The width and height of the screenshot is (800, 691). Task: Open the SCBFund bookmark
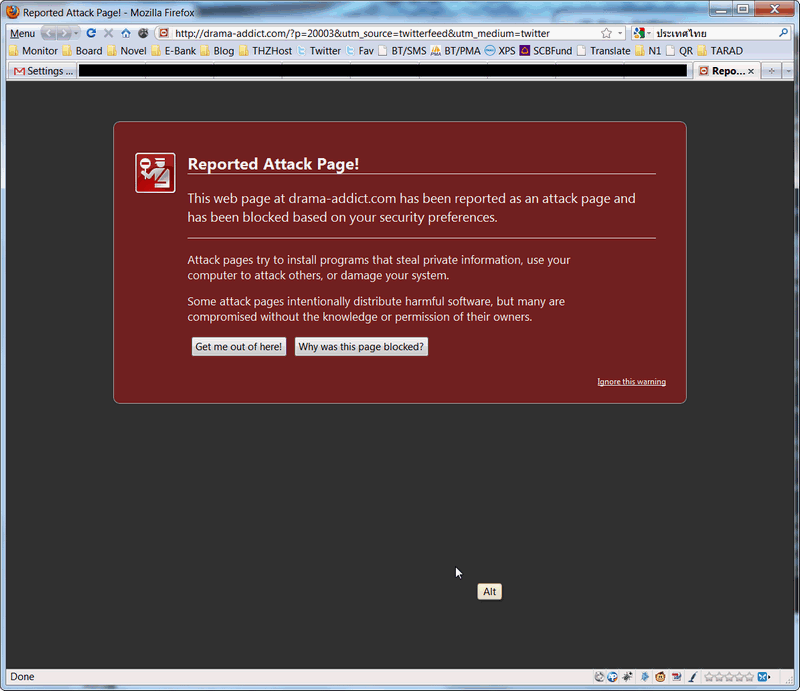pos(546,51)
